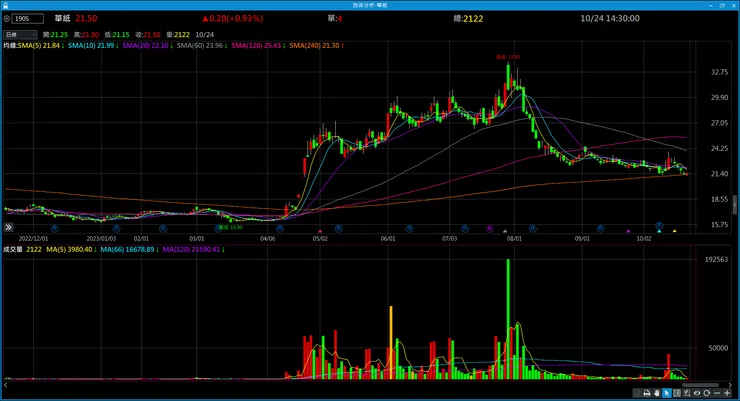
Task: Click scroll left arrow at chart bottom
Action: pyautogui.click(x=5, y=385)
